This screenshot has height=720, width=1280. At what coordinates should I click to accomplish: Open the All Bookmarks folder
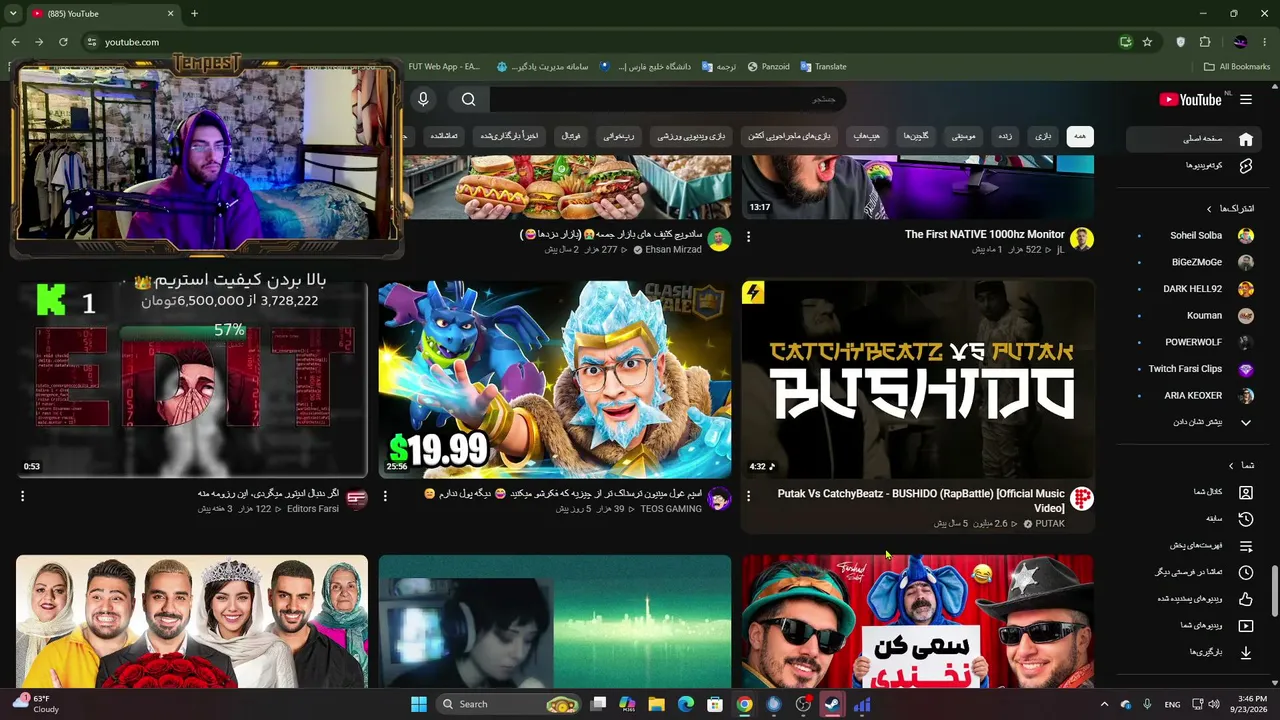pyautogui.click(x=1236, y=67)
